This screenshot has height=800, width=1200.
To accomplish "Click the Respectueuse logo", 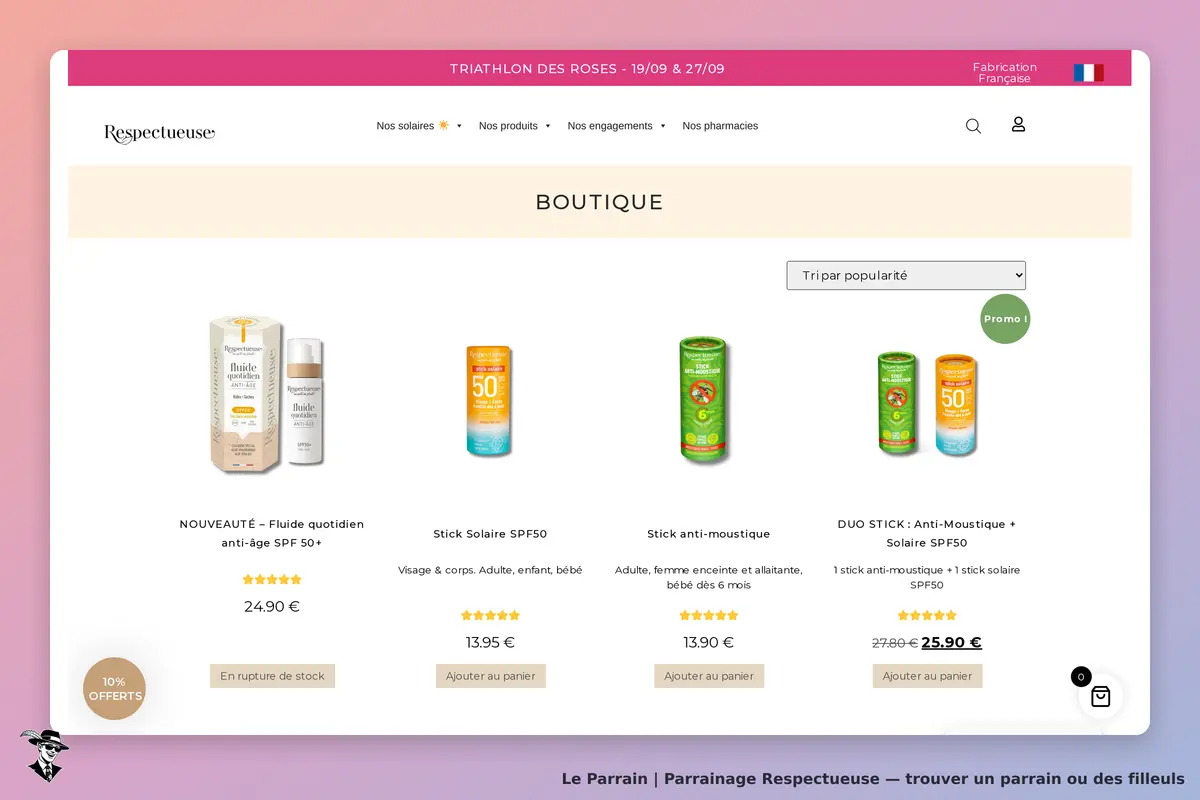I will pos(160,133).
